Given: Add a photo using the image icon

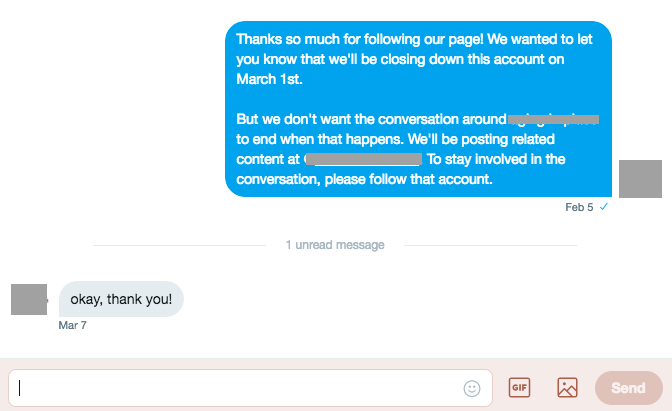Looking at the screenshot, I should point(567,387).
